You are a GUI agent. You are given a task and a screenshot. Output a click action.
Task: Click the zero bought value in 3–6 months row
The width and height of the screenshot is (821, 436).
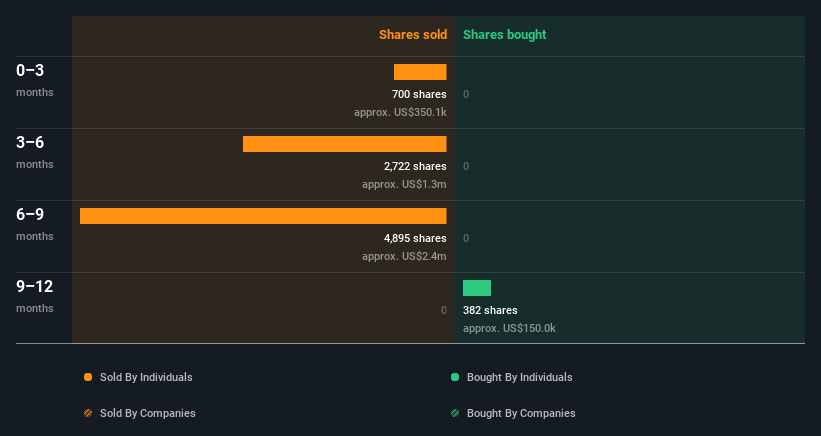(466, 166)
